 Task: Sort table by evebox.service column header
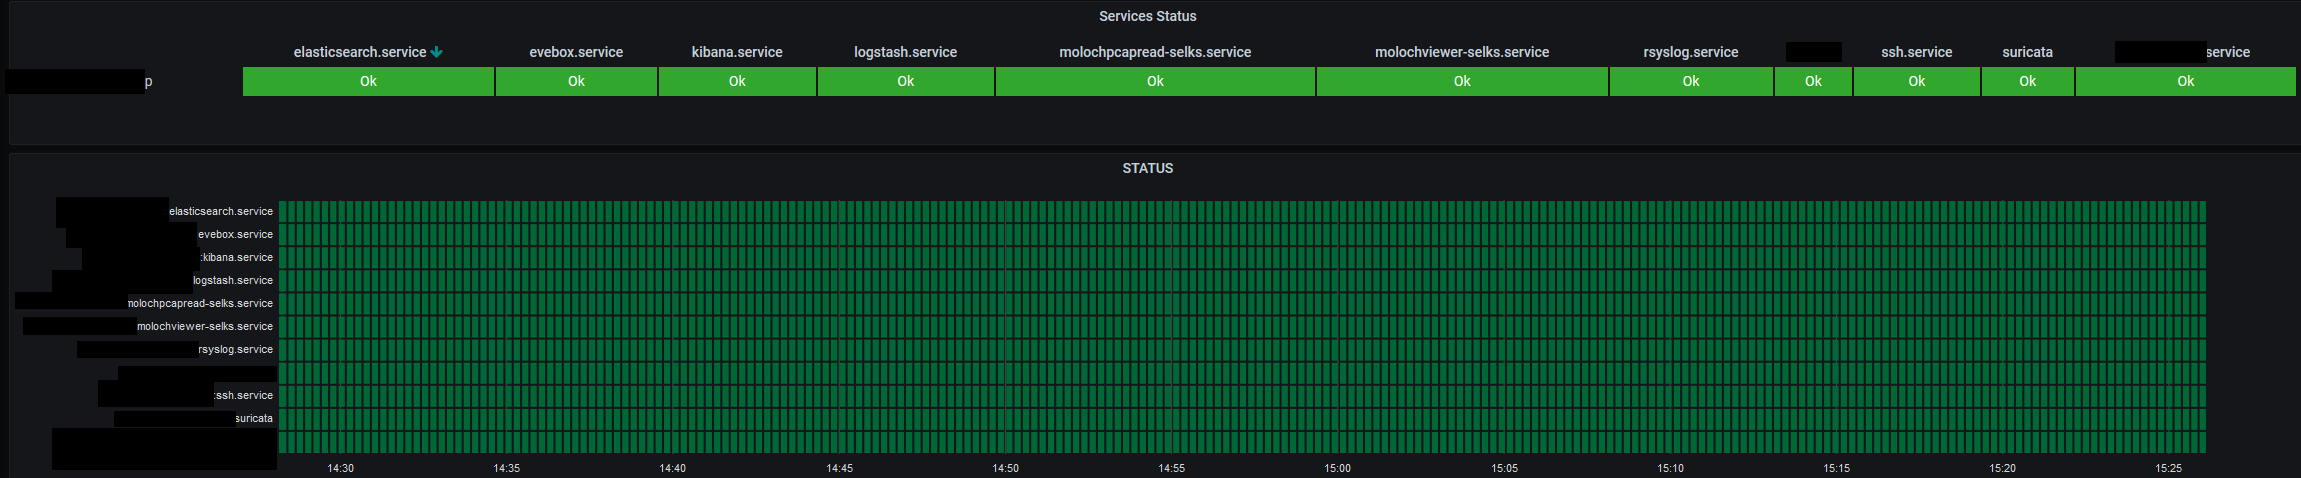[576, 52]
